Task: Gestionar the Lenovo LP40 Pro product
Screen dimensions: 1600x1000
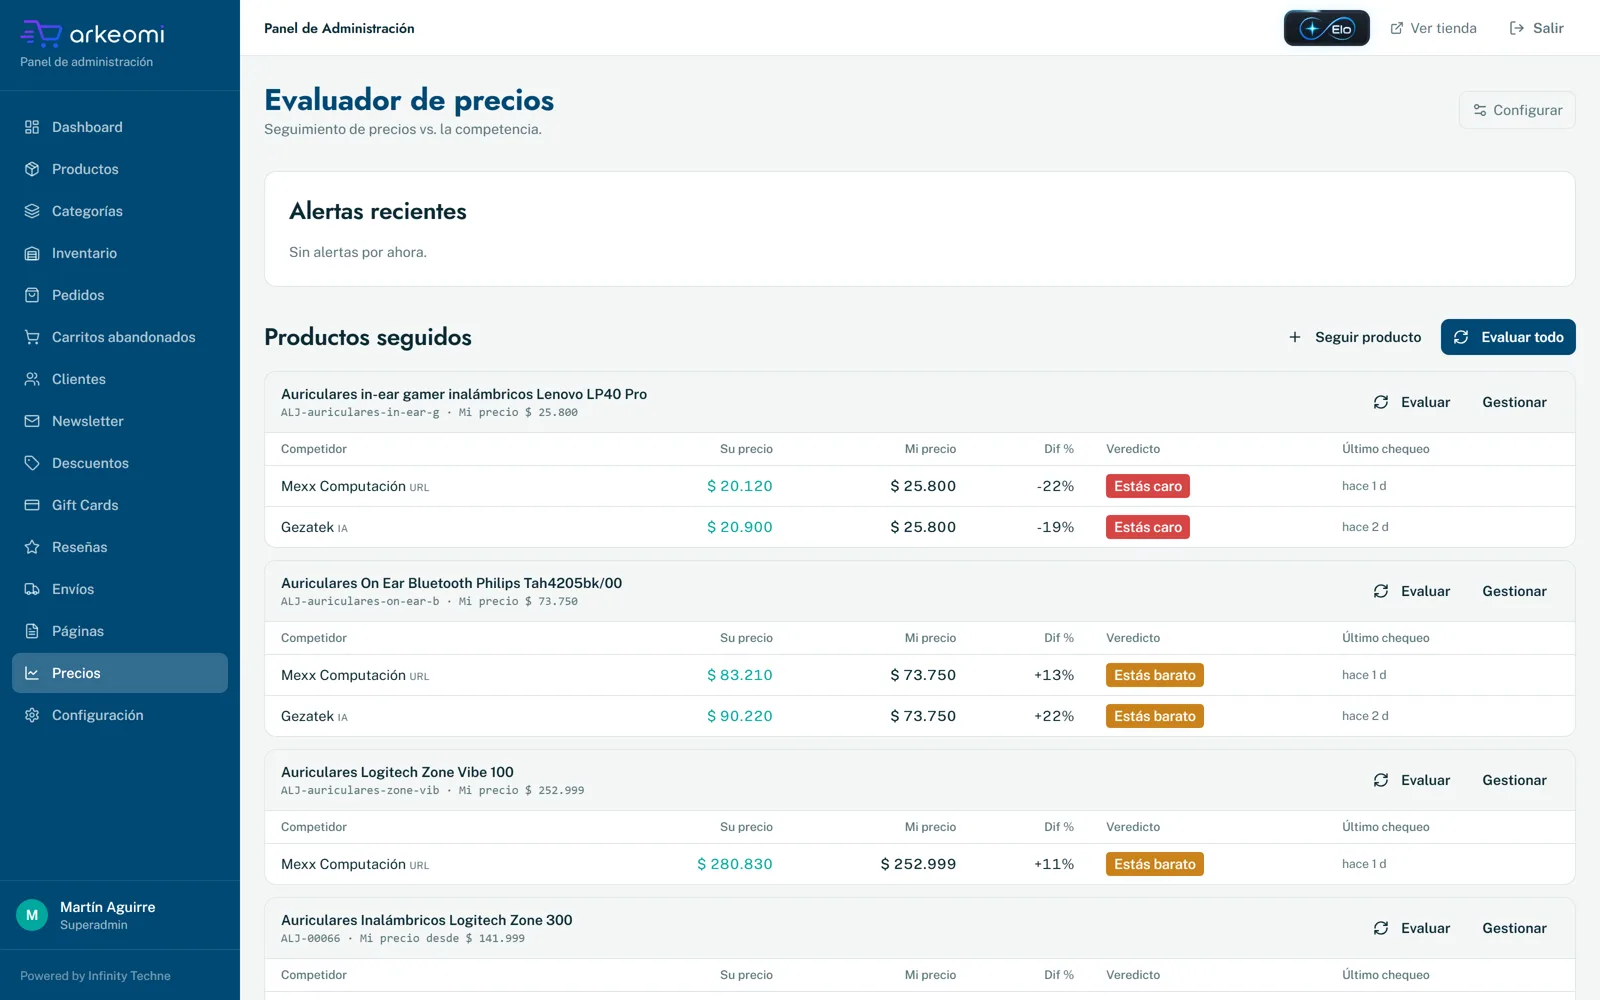Action: pyautogui.click(x=1514, y=402)
